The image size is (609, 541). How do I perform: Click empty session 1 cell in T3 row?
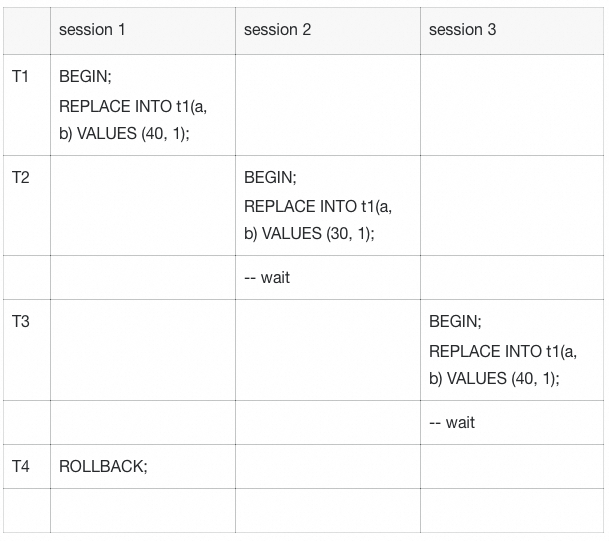click(x=143, y=350)
